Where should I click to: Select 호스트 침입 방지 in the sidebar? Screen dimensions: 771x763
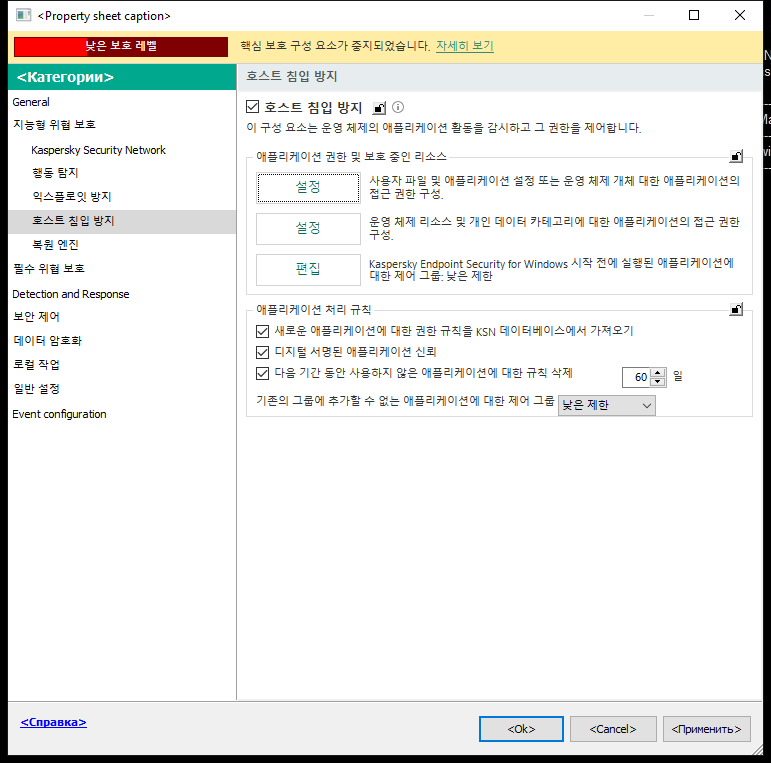pos(122,221)
